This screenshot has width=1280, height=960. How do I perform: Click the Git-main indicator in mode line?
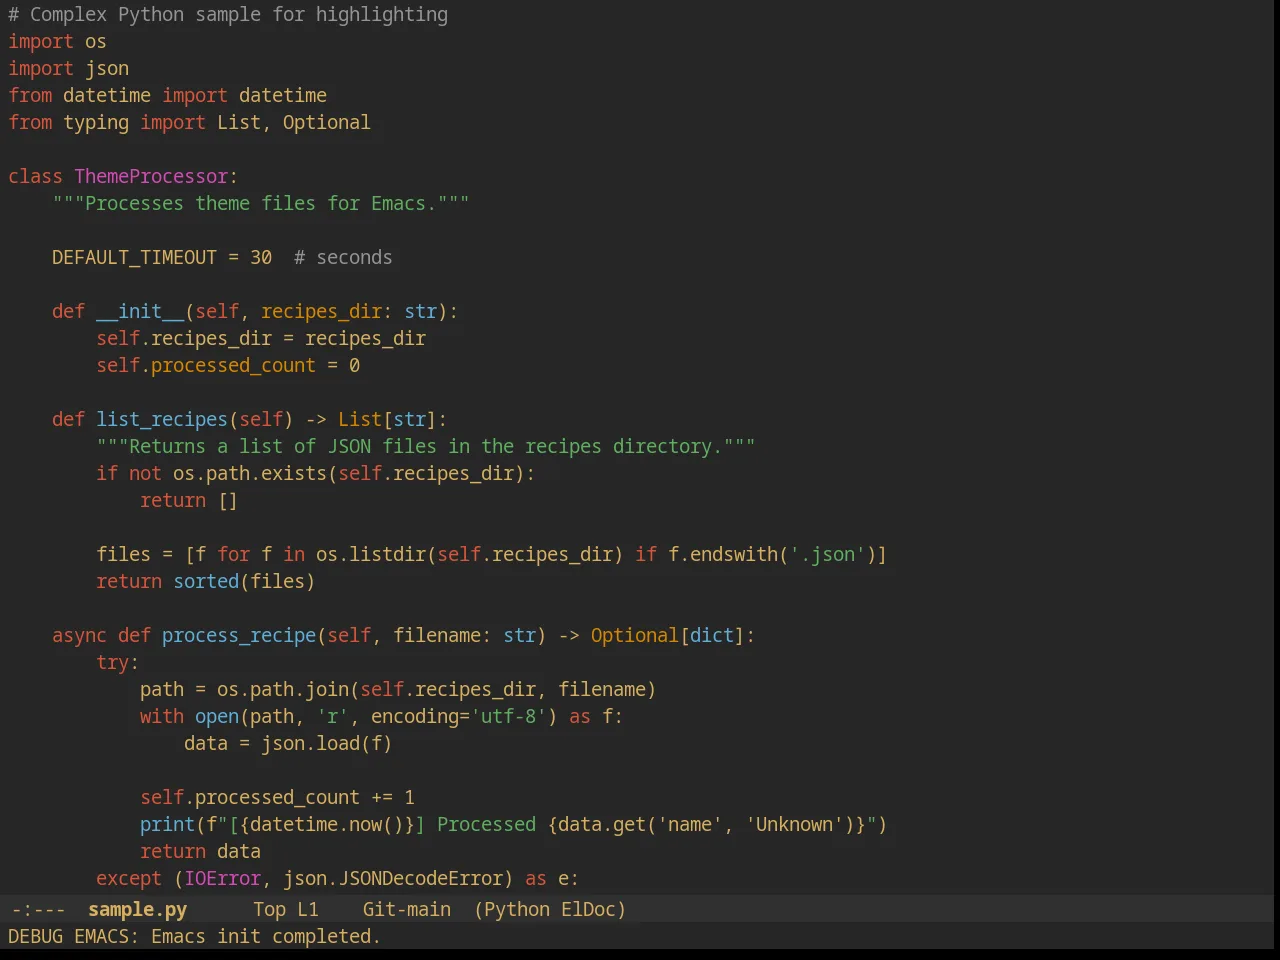406,910
